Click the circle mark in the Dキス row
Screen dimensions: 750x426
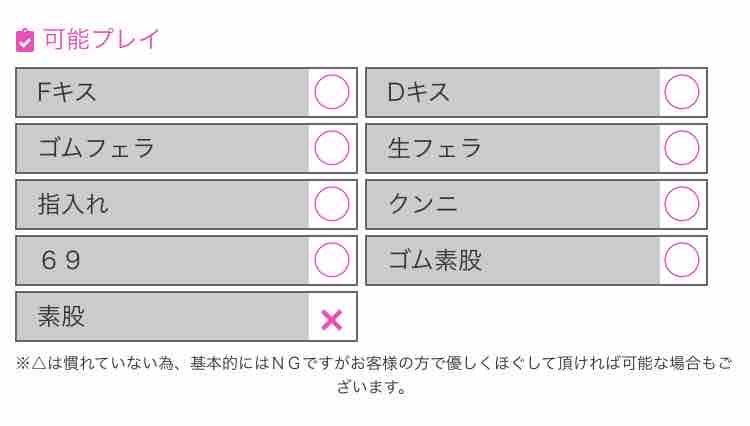(x=682, y=92)
